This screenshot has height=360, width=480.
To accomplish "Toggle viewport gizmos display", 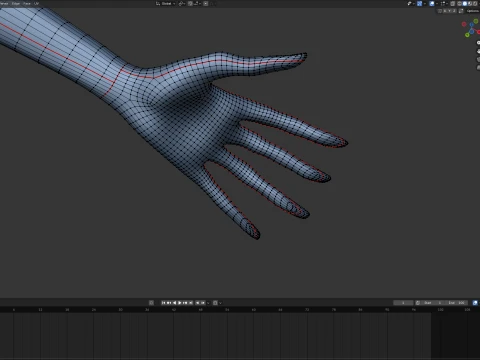I will [419, 4].
